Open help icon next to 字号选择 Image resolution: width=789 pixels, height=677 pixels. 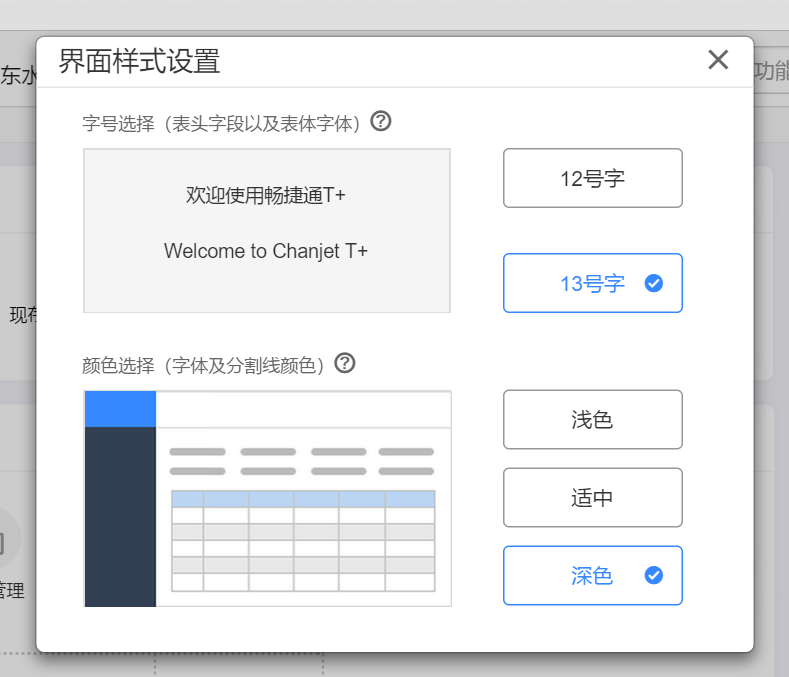coord(381,121)
